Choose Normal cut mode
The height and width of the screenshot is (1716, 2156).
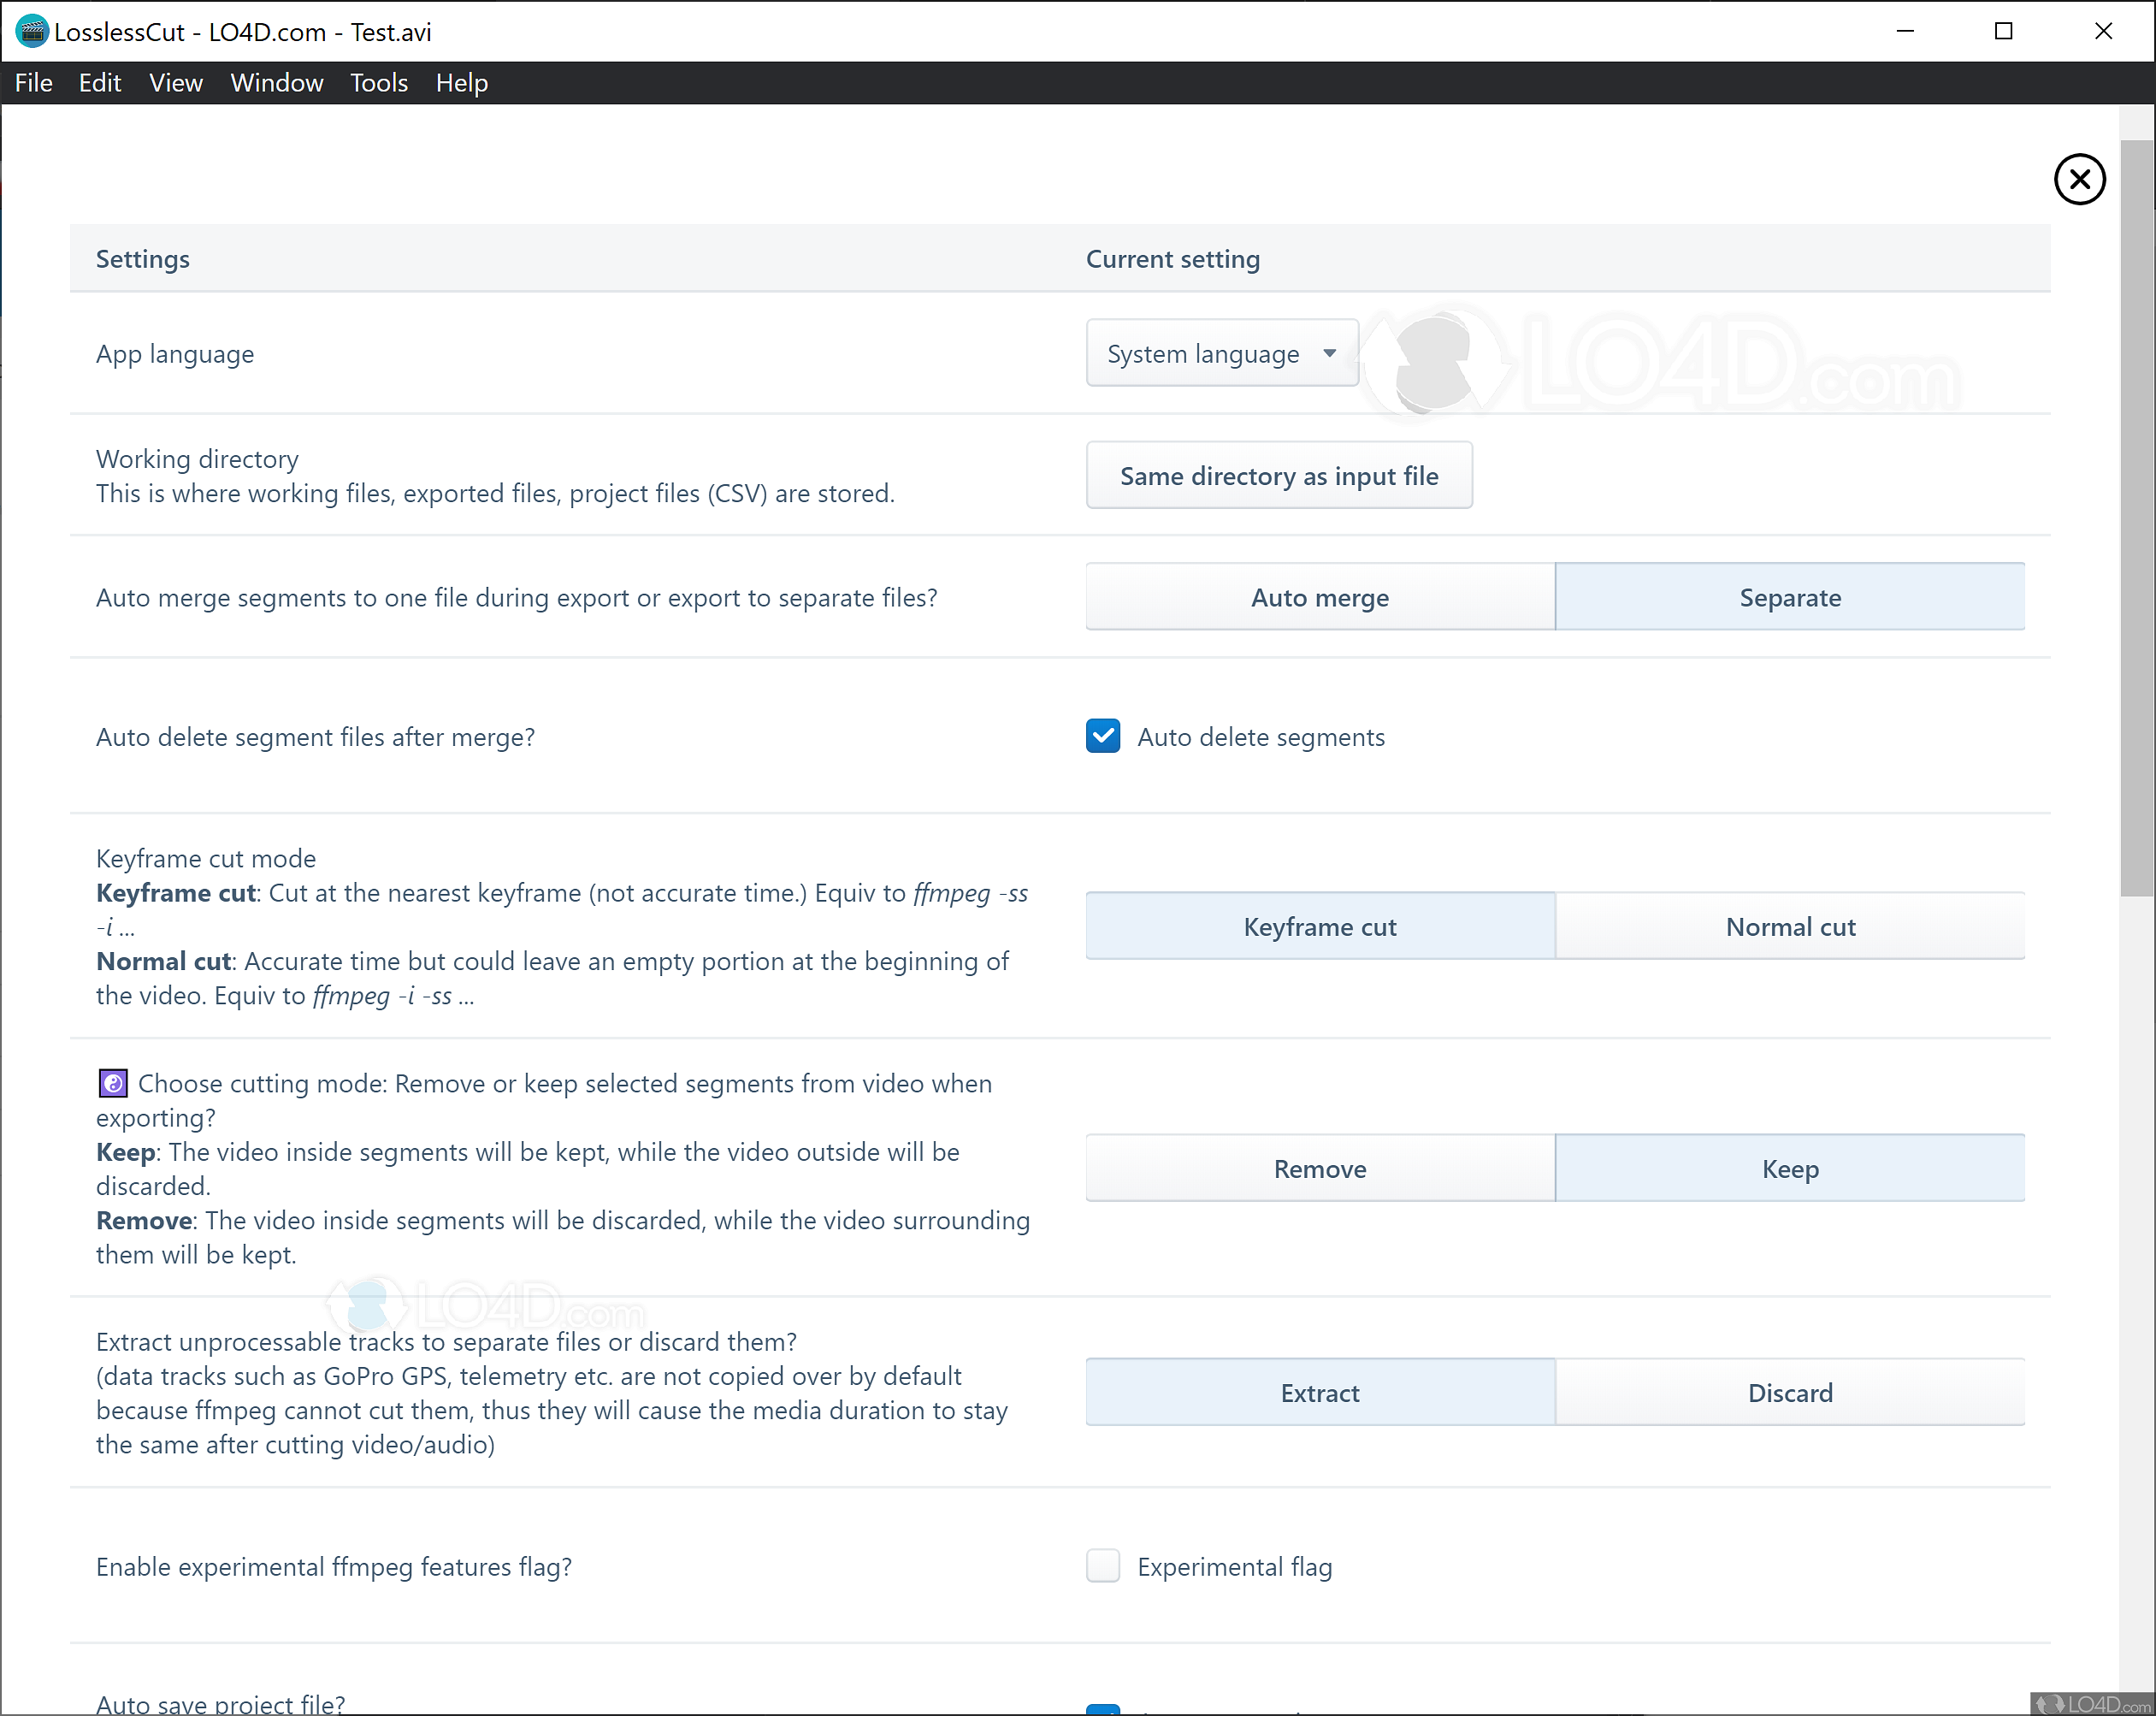1789,926
